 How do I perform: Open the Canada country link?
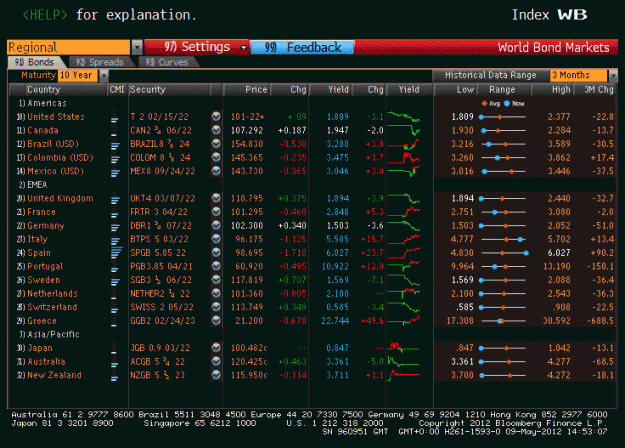(x=43, y=130)
